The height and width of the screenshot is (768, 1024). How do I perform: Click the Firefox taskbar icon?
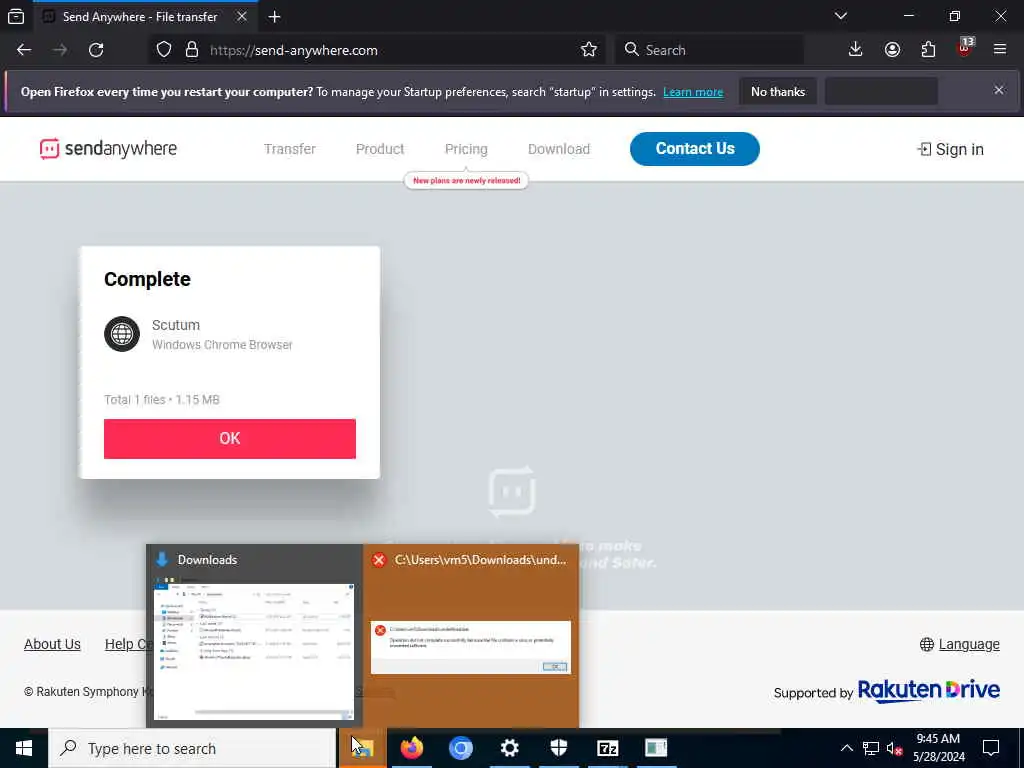pyautogui.click(x=411, y=748)
